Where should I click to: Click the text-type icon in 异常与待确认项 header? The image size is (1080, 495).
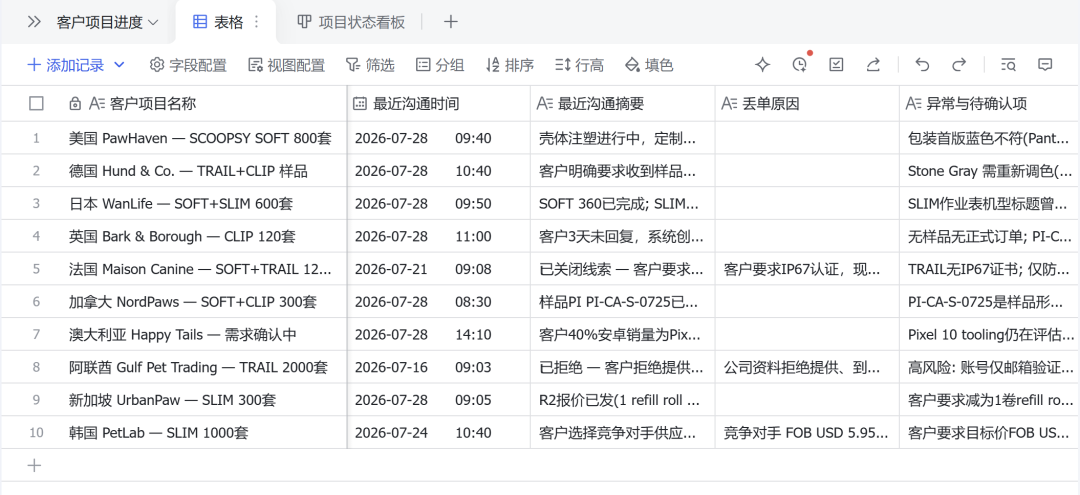(x=914, y=103)
